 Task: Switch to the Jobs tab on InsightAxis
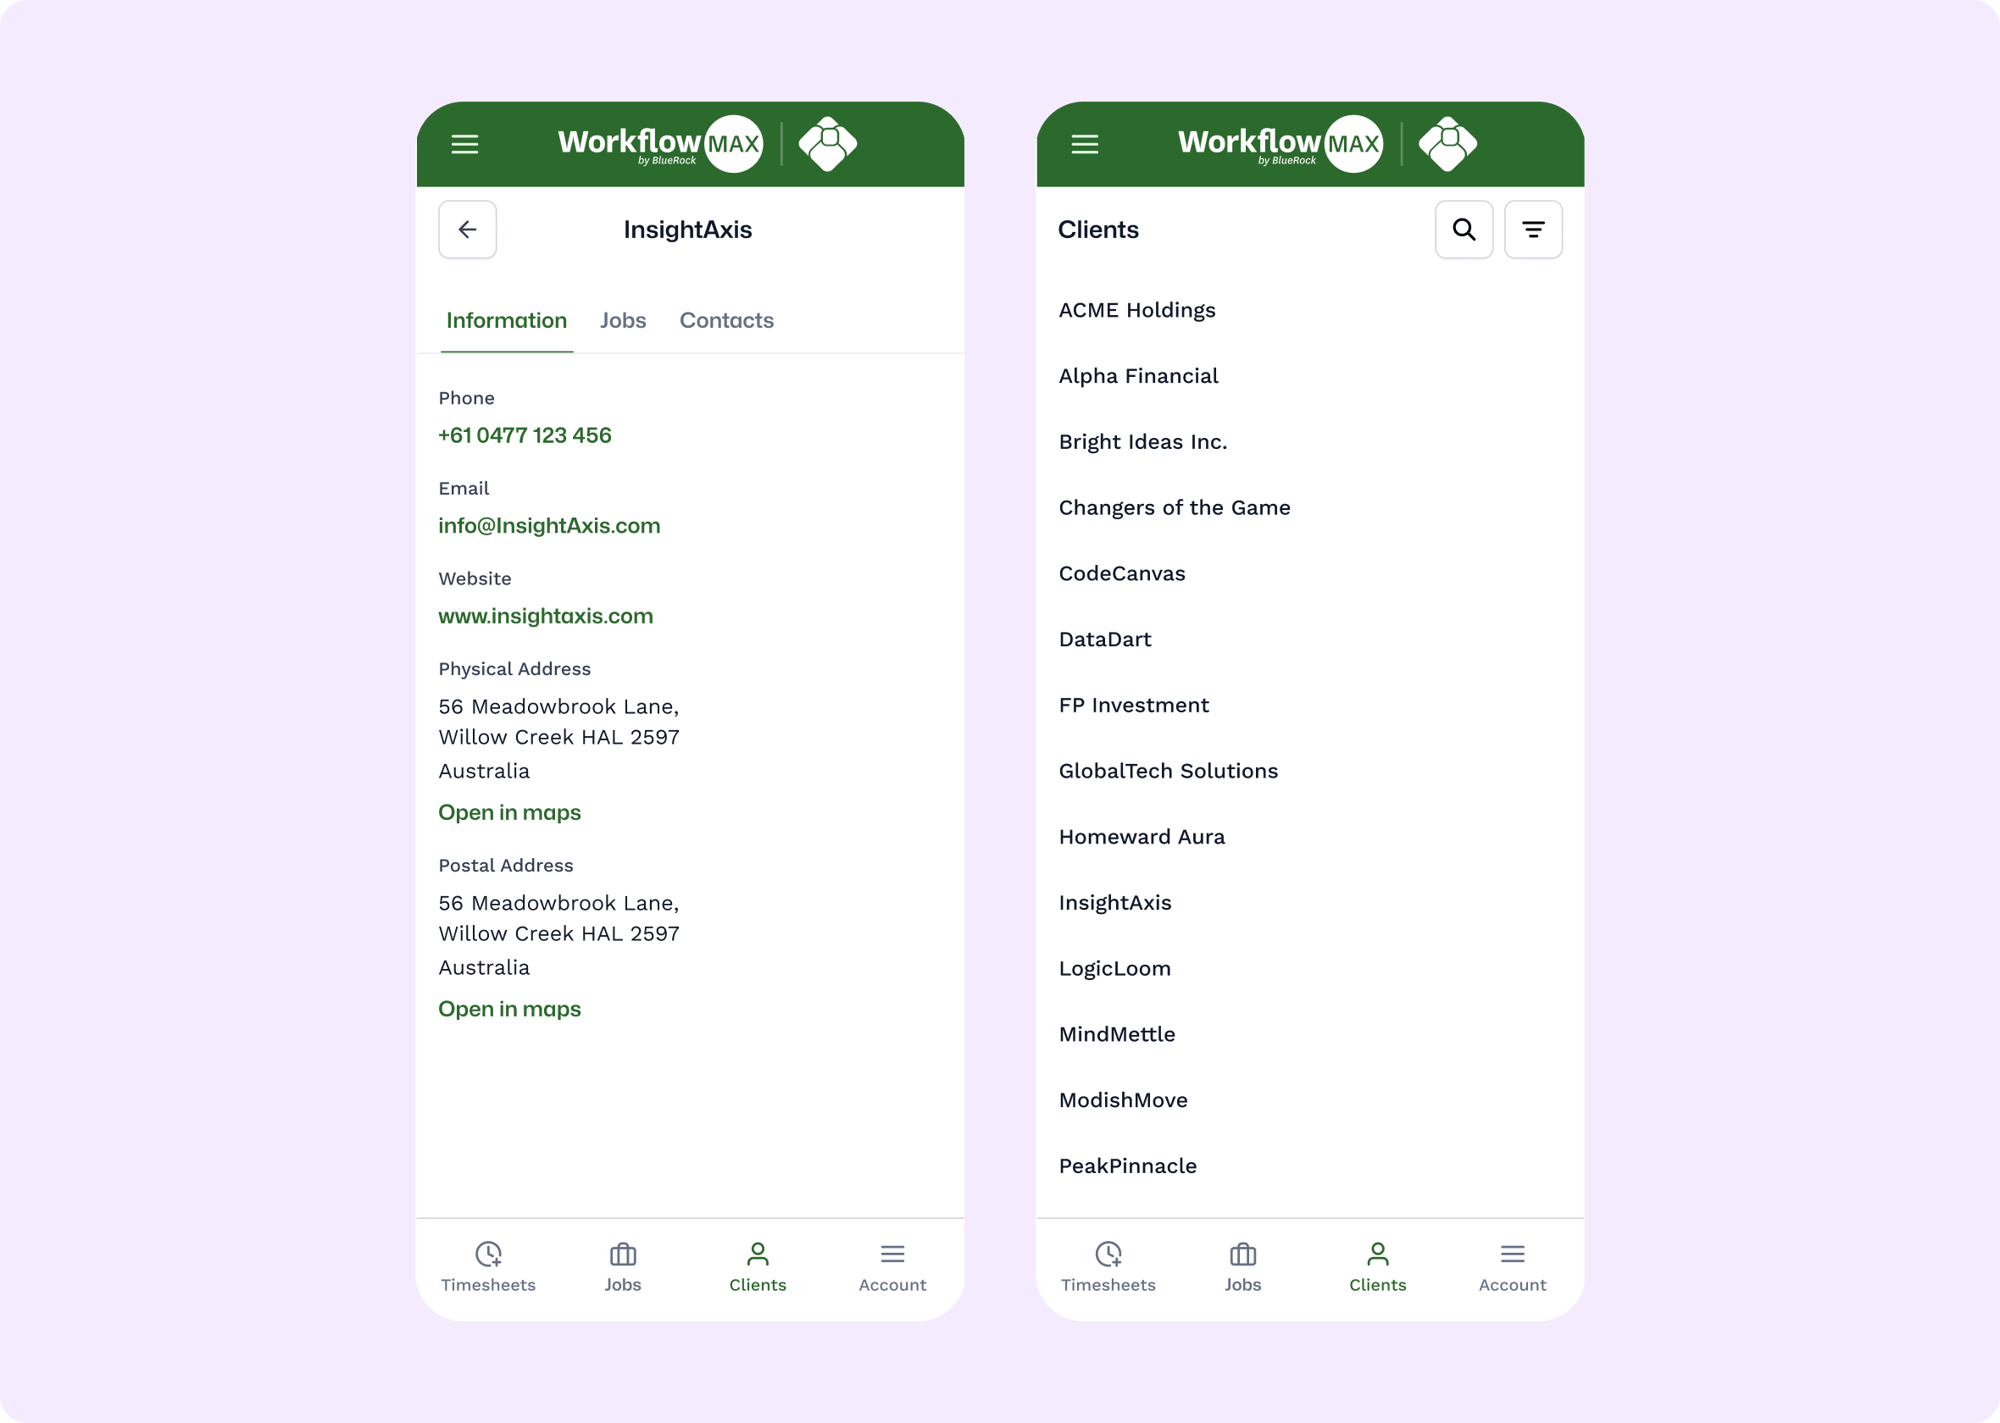point(622,320)
